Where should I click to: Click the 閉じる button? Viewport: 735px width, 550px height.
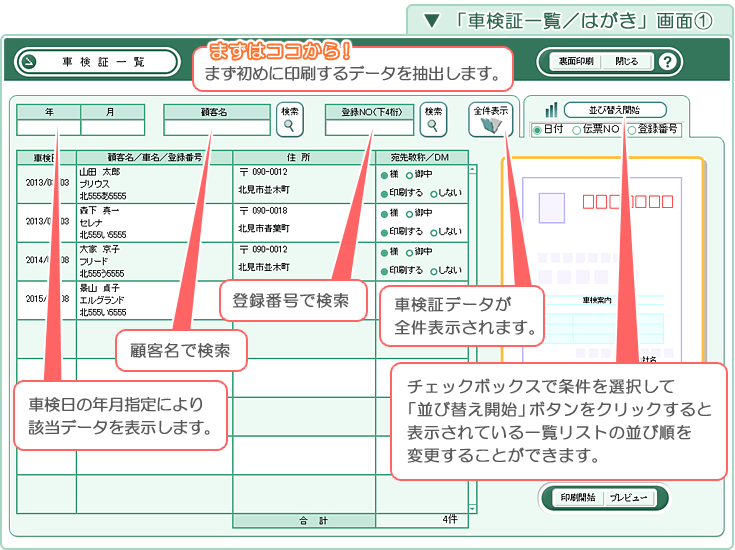[x=626, y=61]
